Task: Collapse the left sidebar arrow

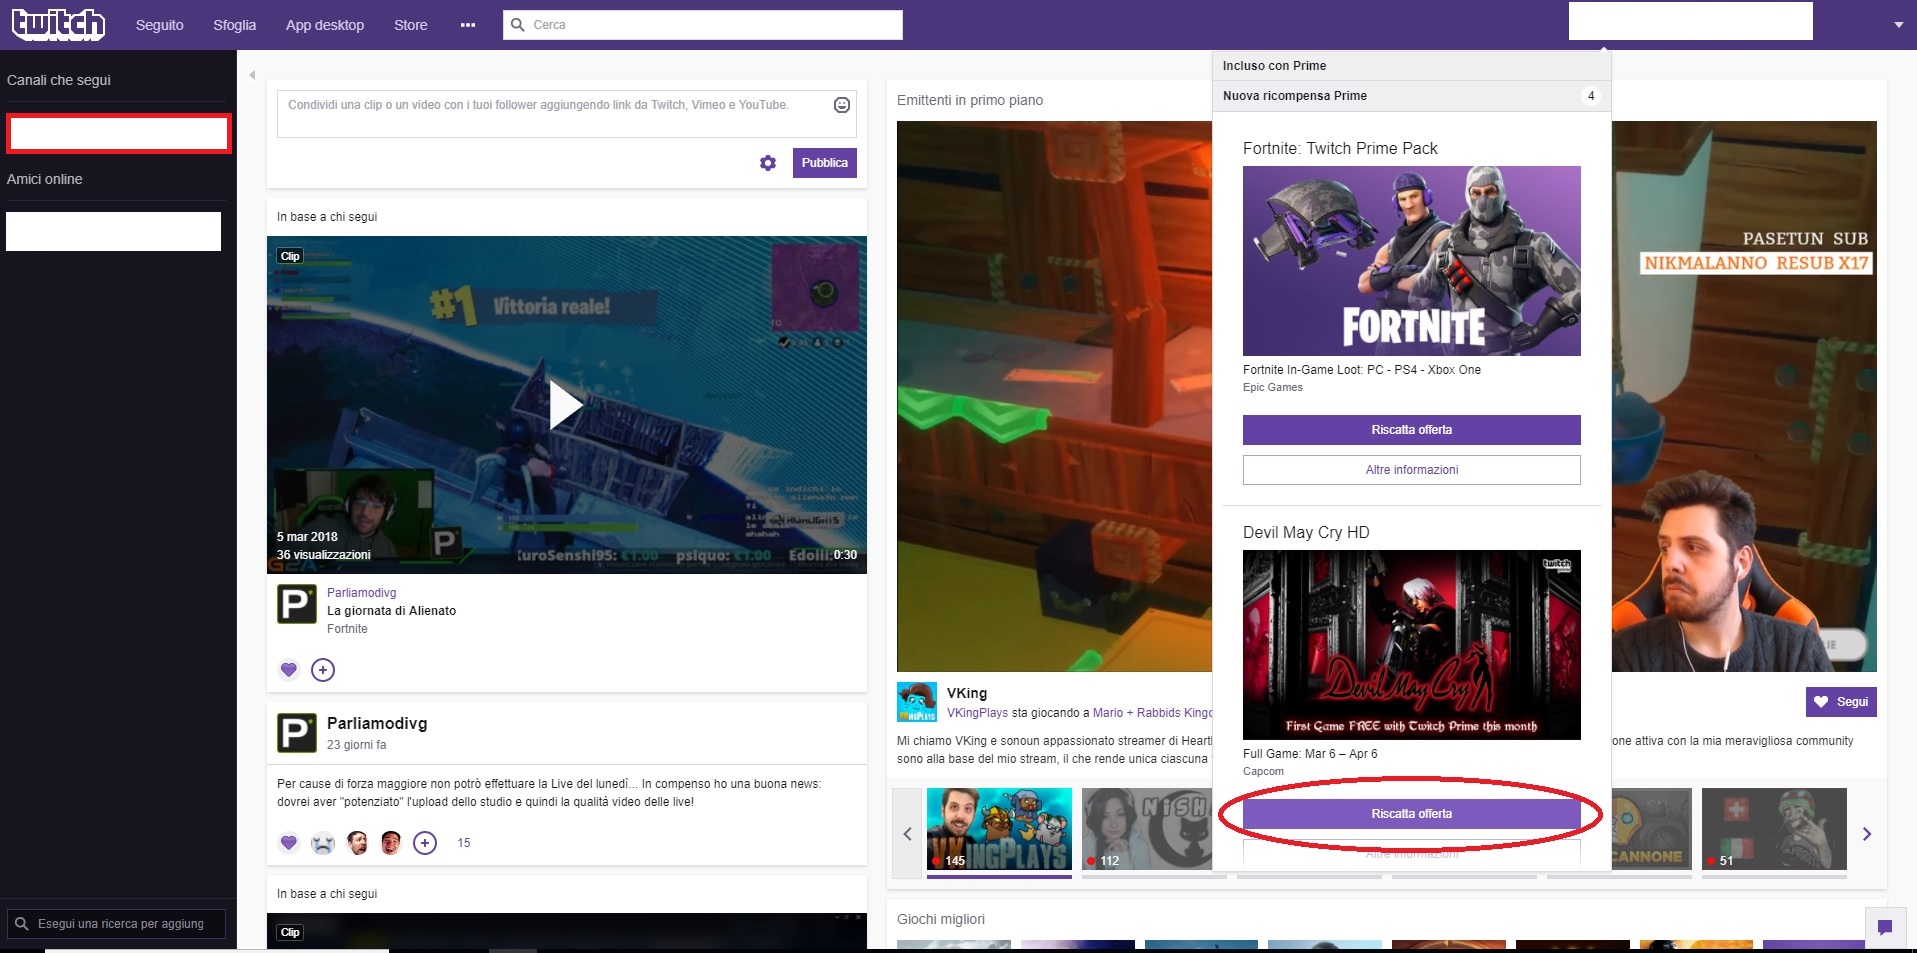Action: point(252,75)
